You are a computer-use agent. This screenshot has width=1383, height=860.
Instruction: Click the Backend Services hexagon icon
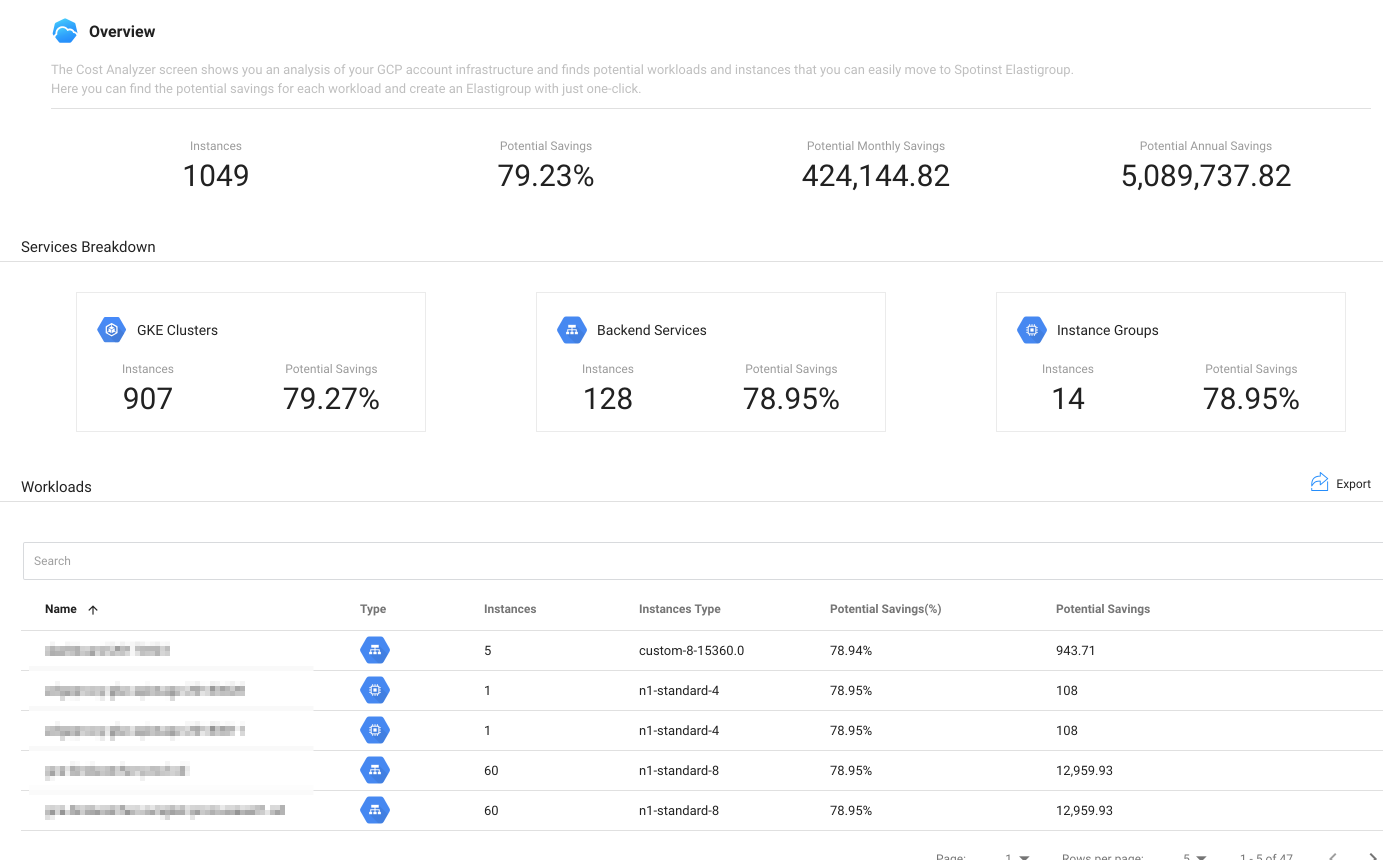tap(571, 330)
